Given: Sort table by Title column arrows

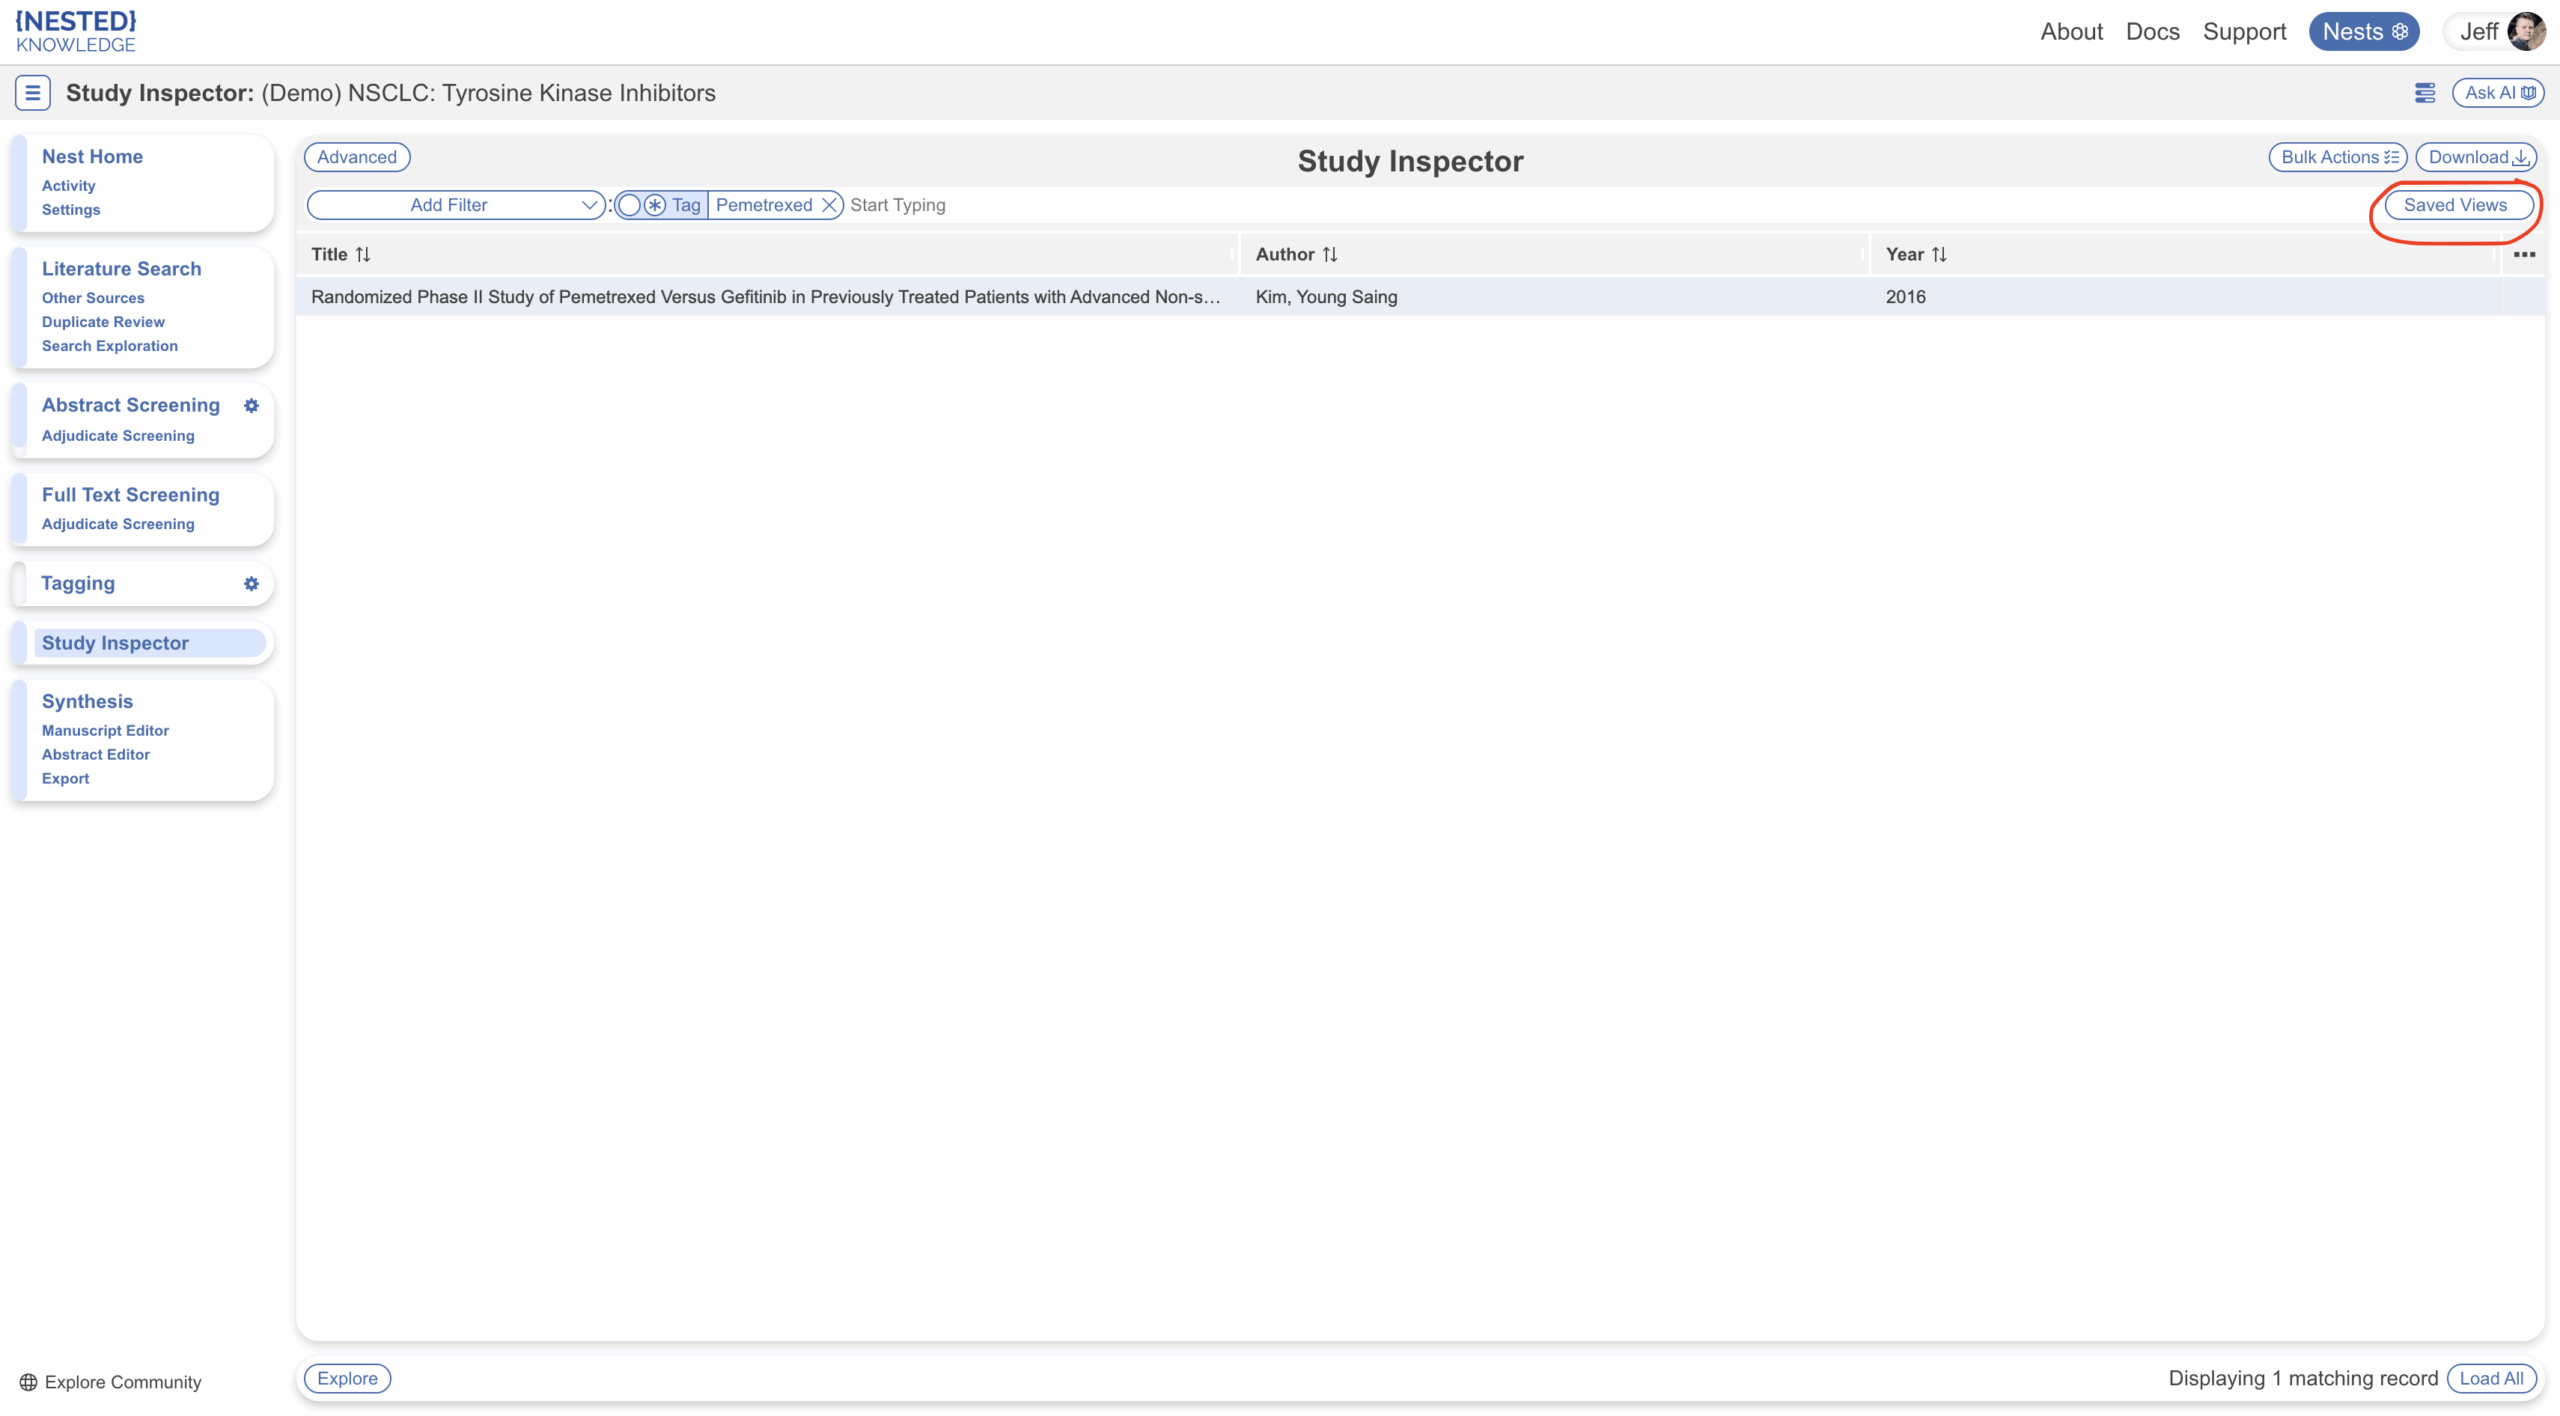Looking at the screenshot, I should tap(363, 254).
